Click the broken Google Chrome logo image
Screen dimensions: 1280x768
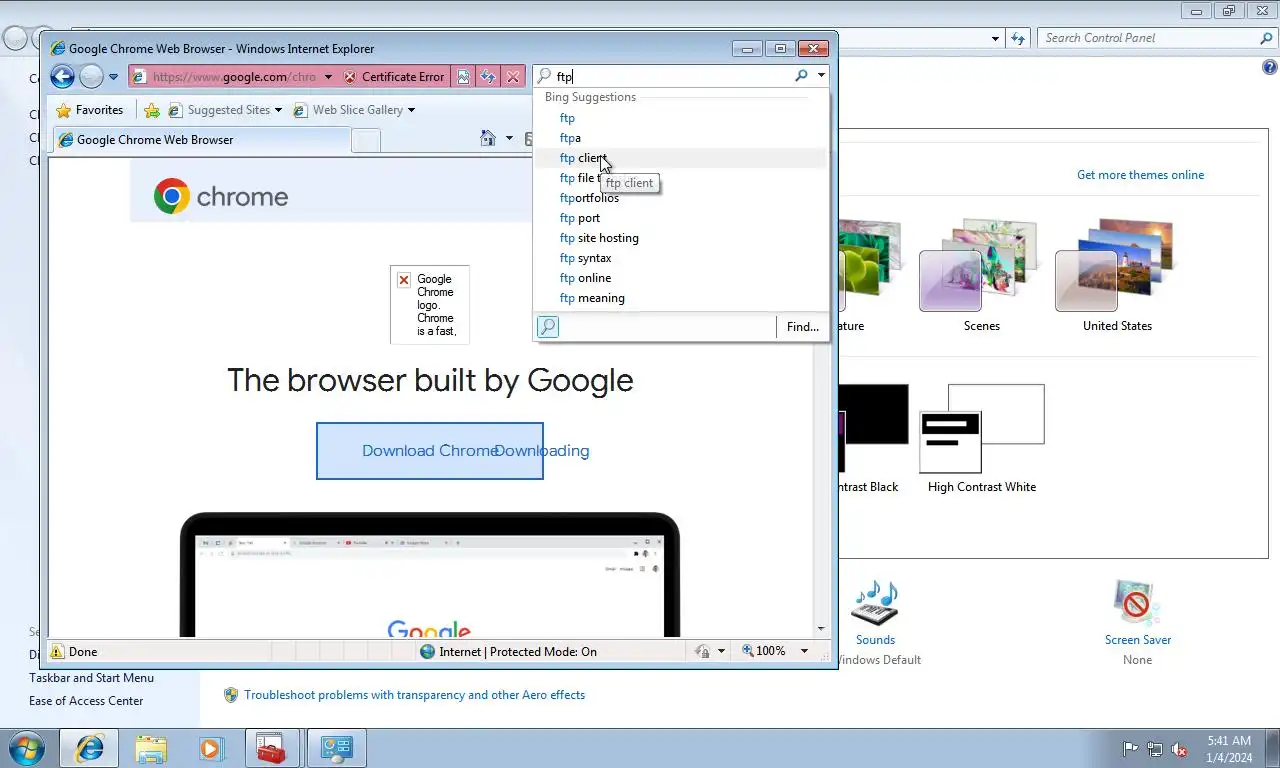430,305
